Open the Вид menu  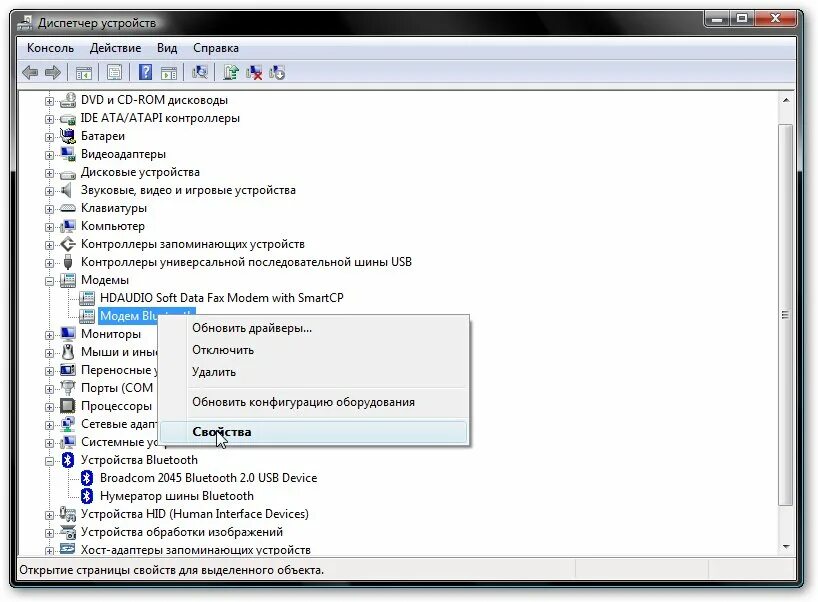(167, 48)
